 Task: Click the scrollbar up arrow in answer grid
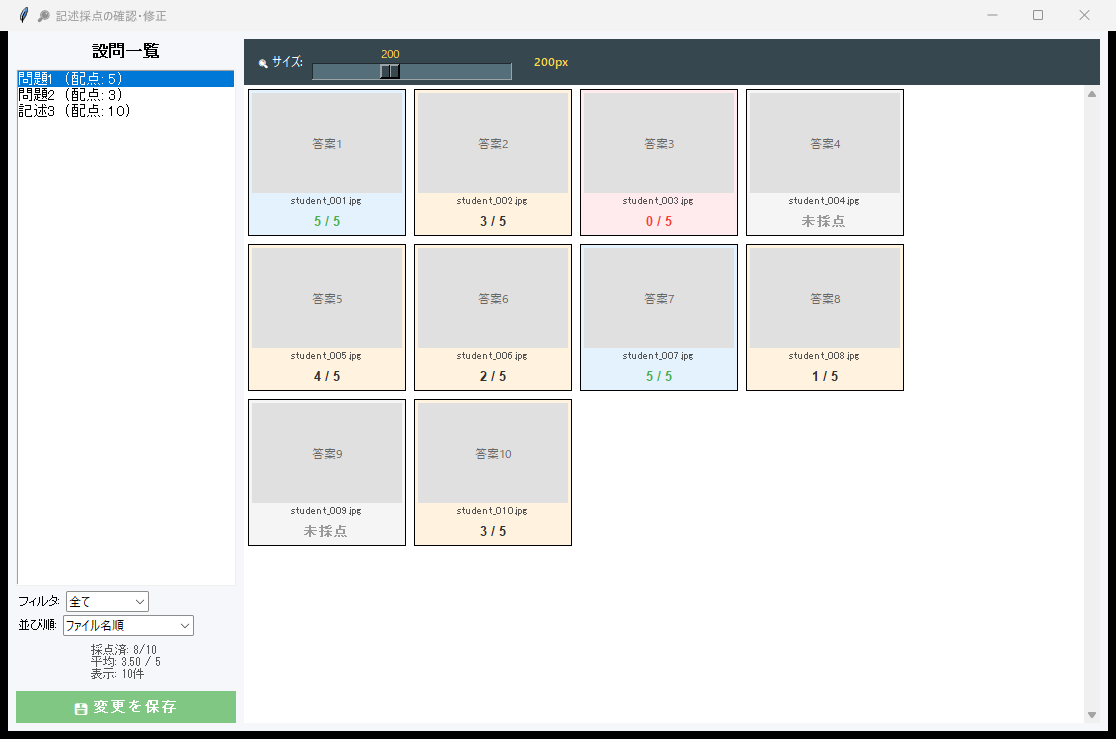coord(1092,94)
